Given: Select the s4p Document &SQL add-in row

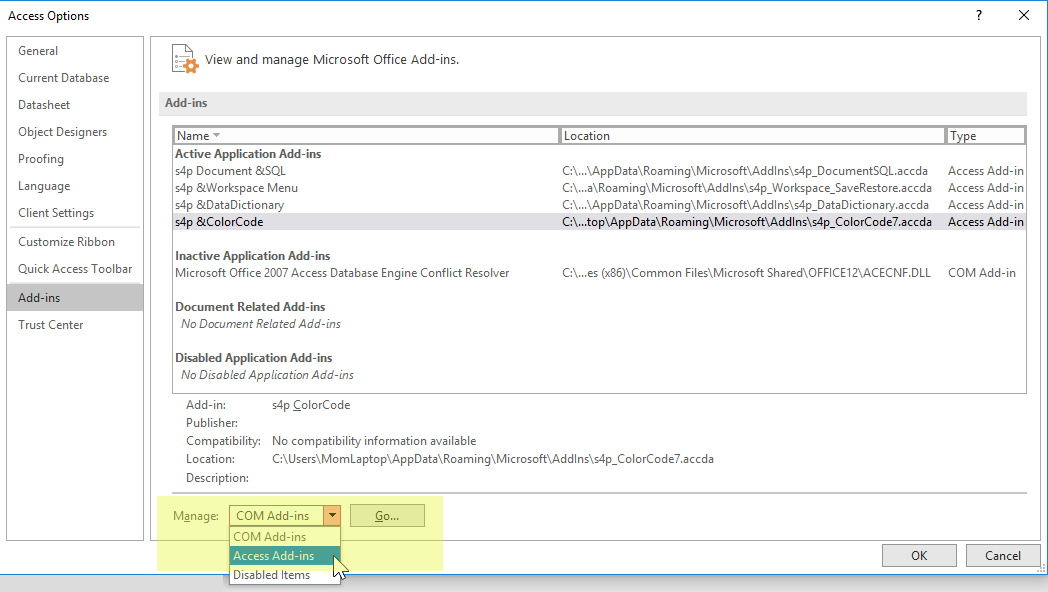Looking at the screenshot, I should tap(599, 171).
